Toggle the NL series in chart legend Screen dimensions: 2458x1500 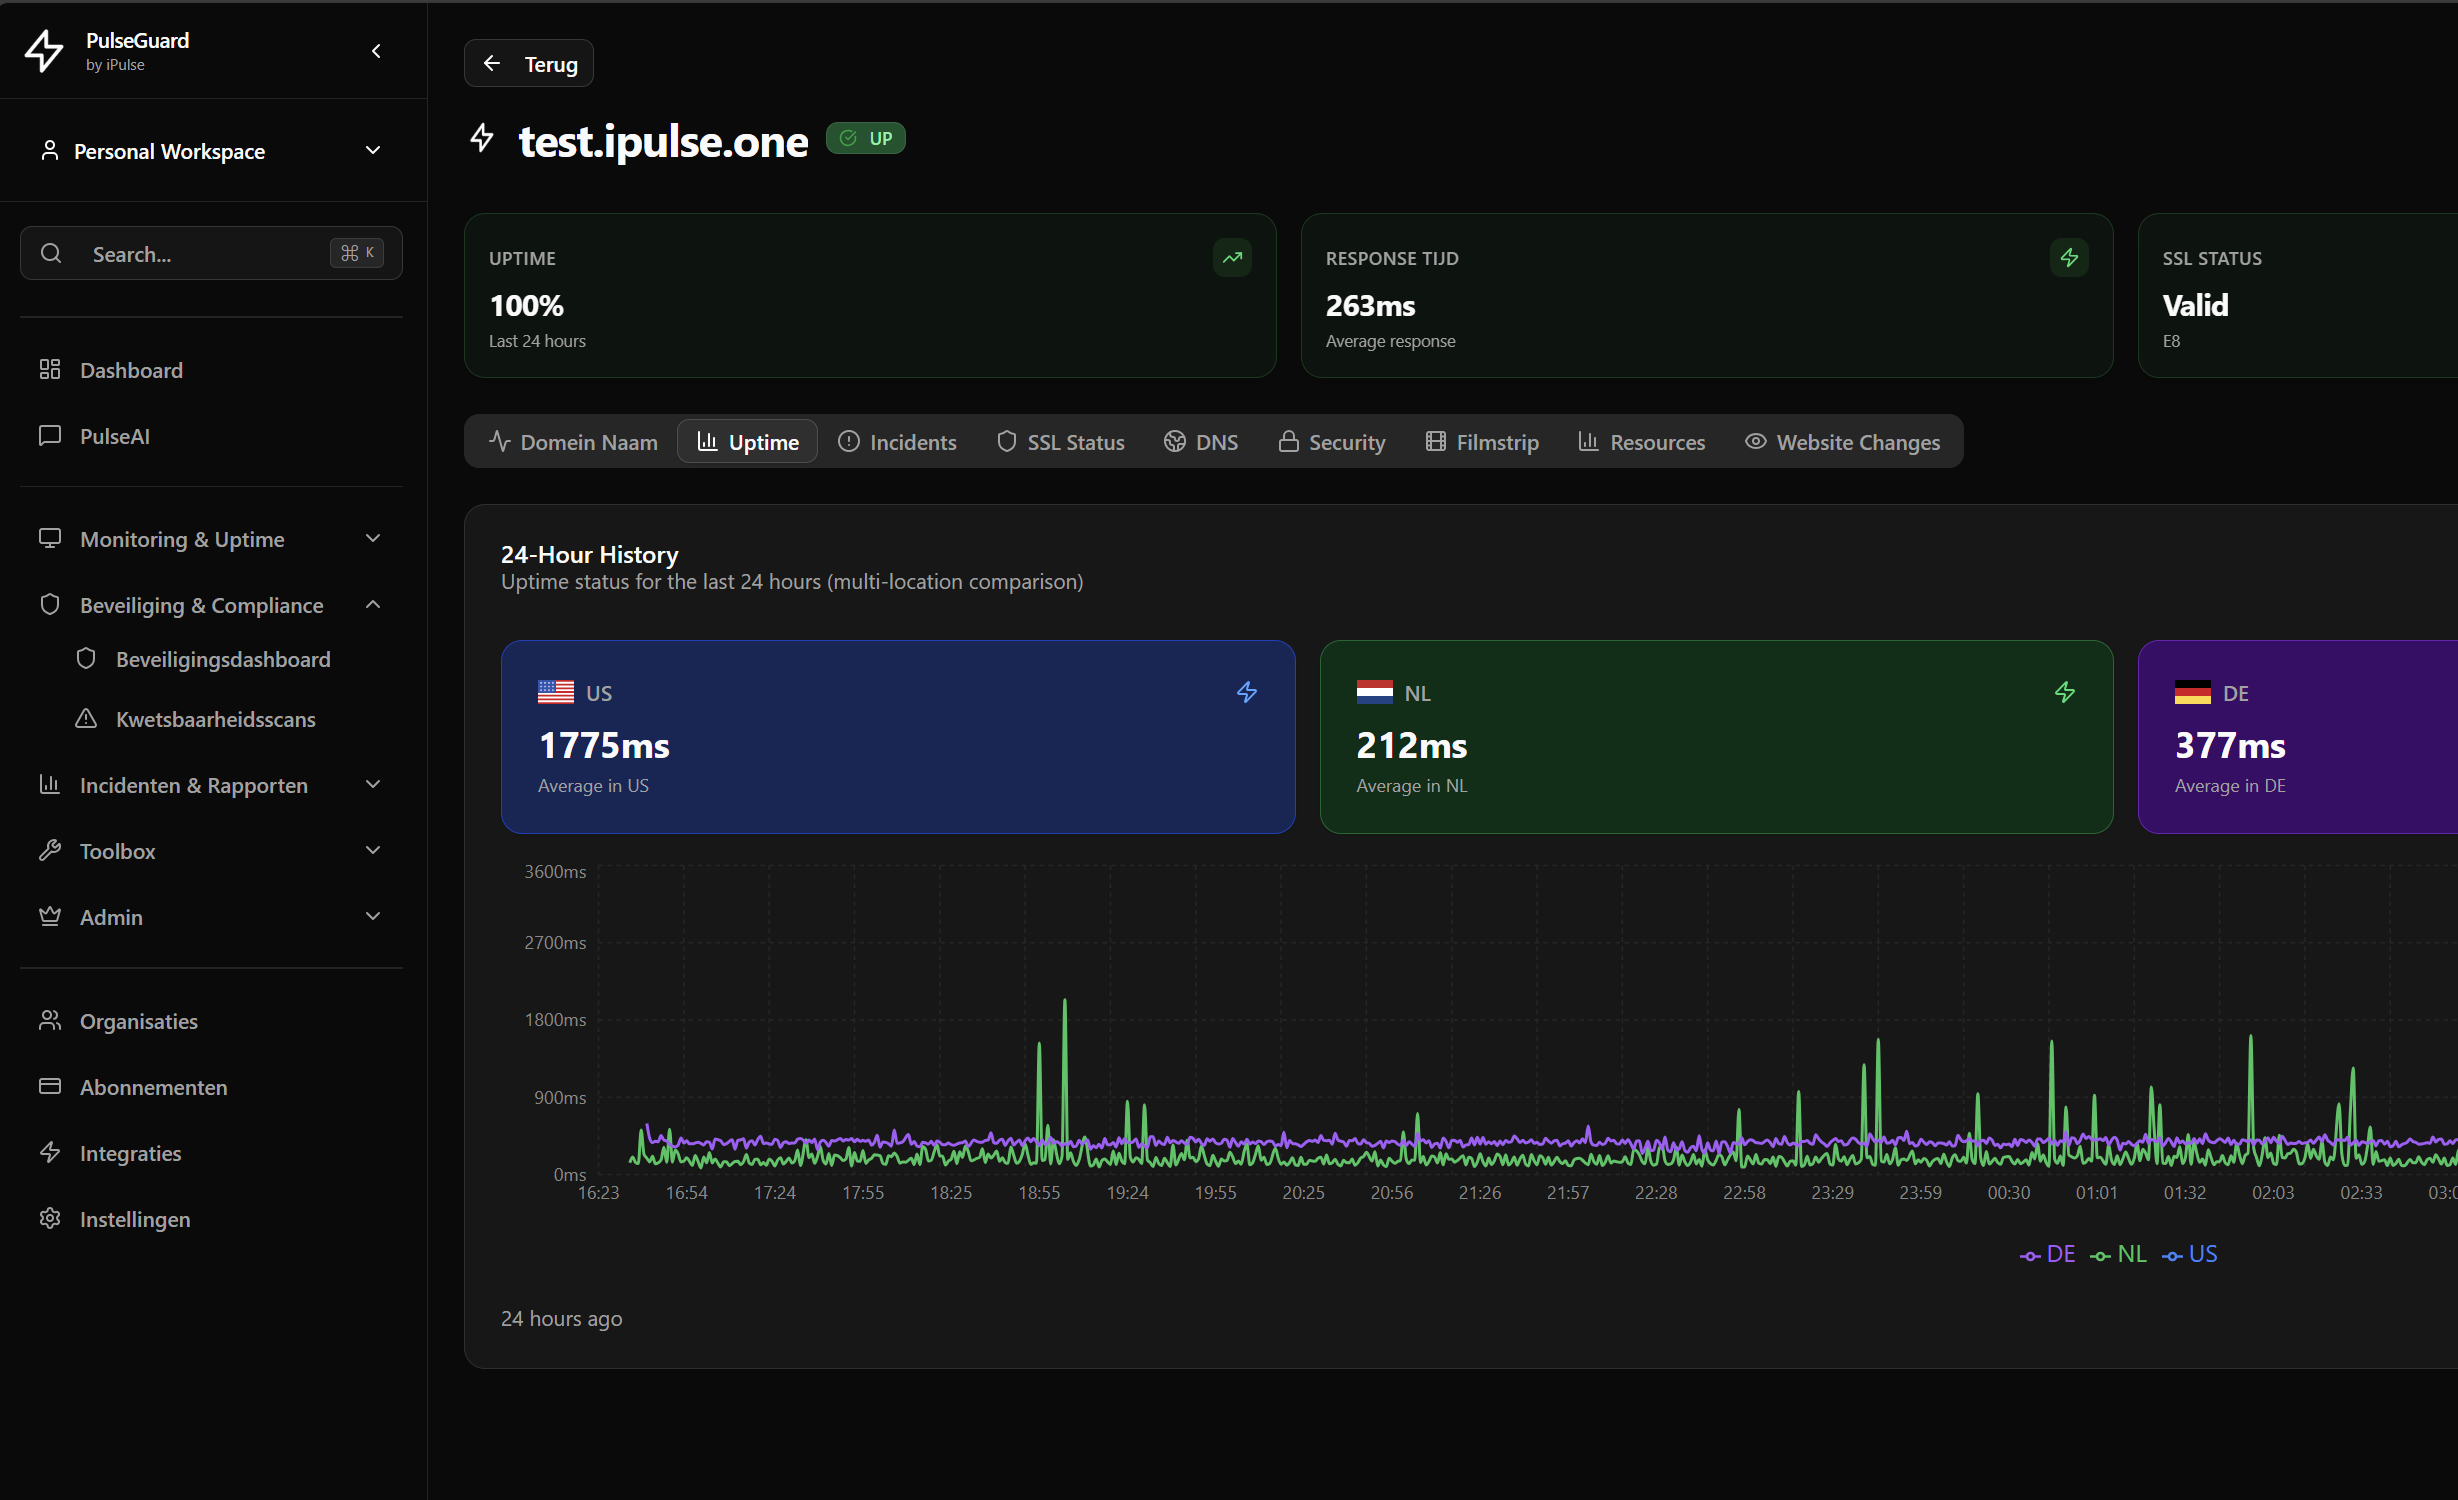[2119, 1254]
